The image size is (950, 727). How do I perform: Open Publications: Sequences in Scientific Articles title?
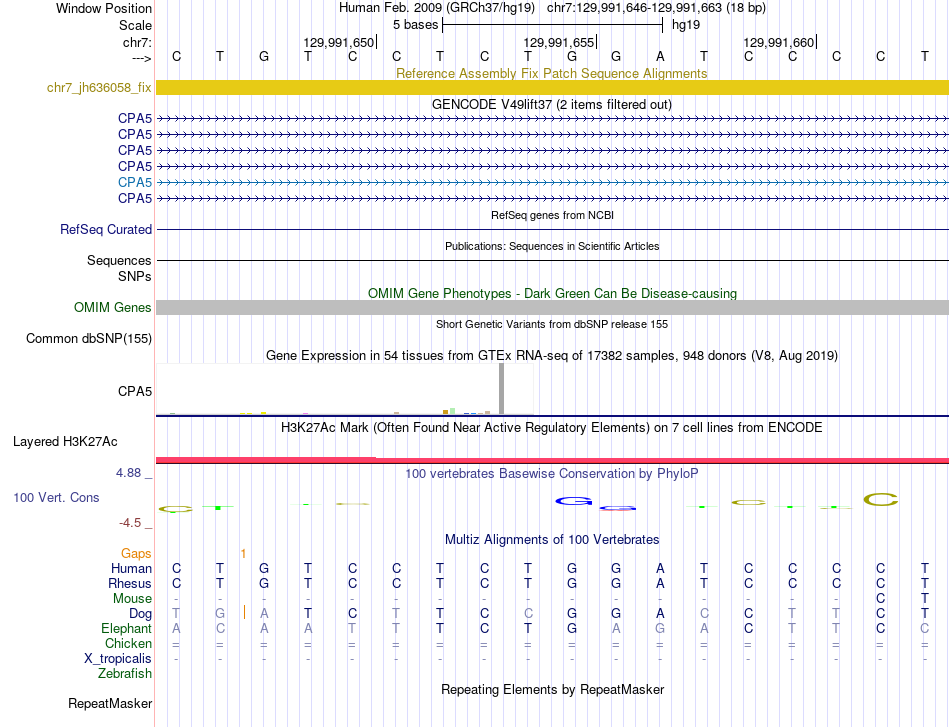click(x=552, y=246)
